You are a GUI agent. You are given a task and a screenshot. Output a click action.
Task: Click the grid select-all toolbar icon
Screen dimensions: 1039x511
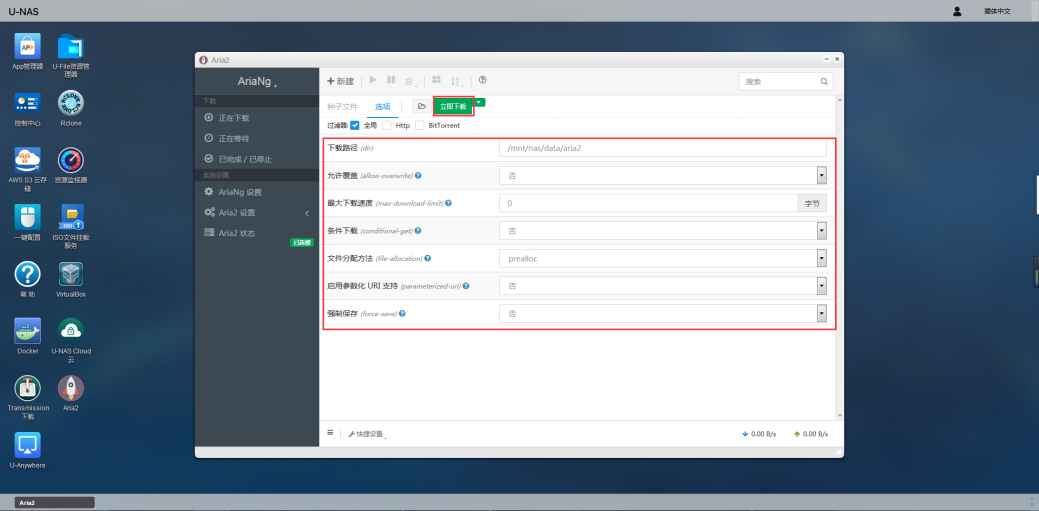[x=436, y=80]
